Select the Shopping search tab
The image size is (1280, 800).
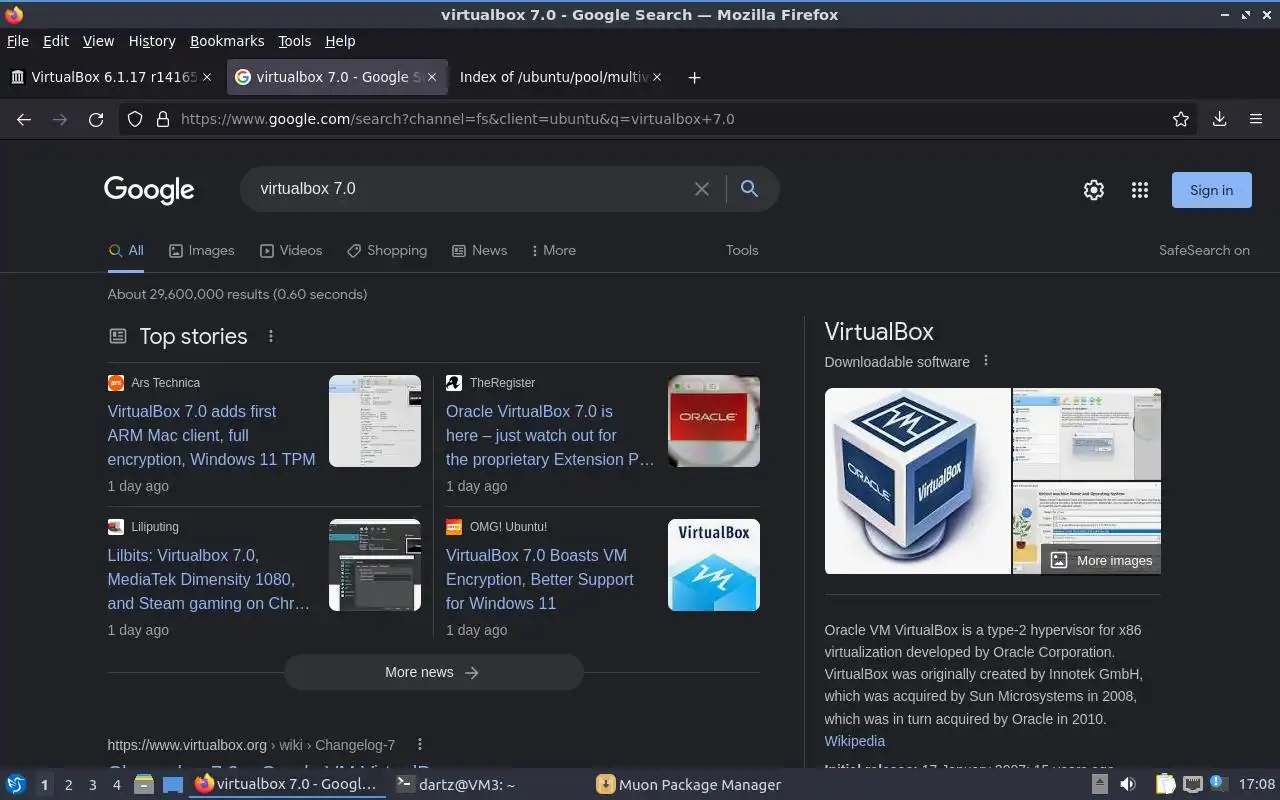(x=387, y=250)
